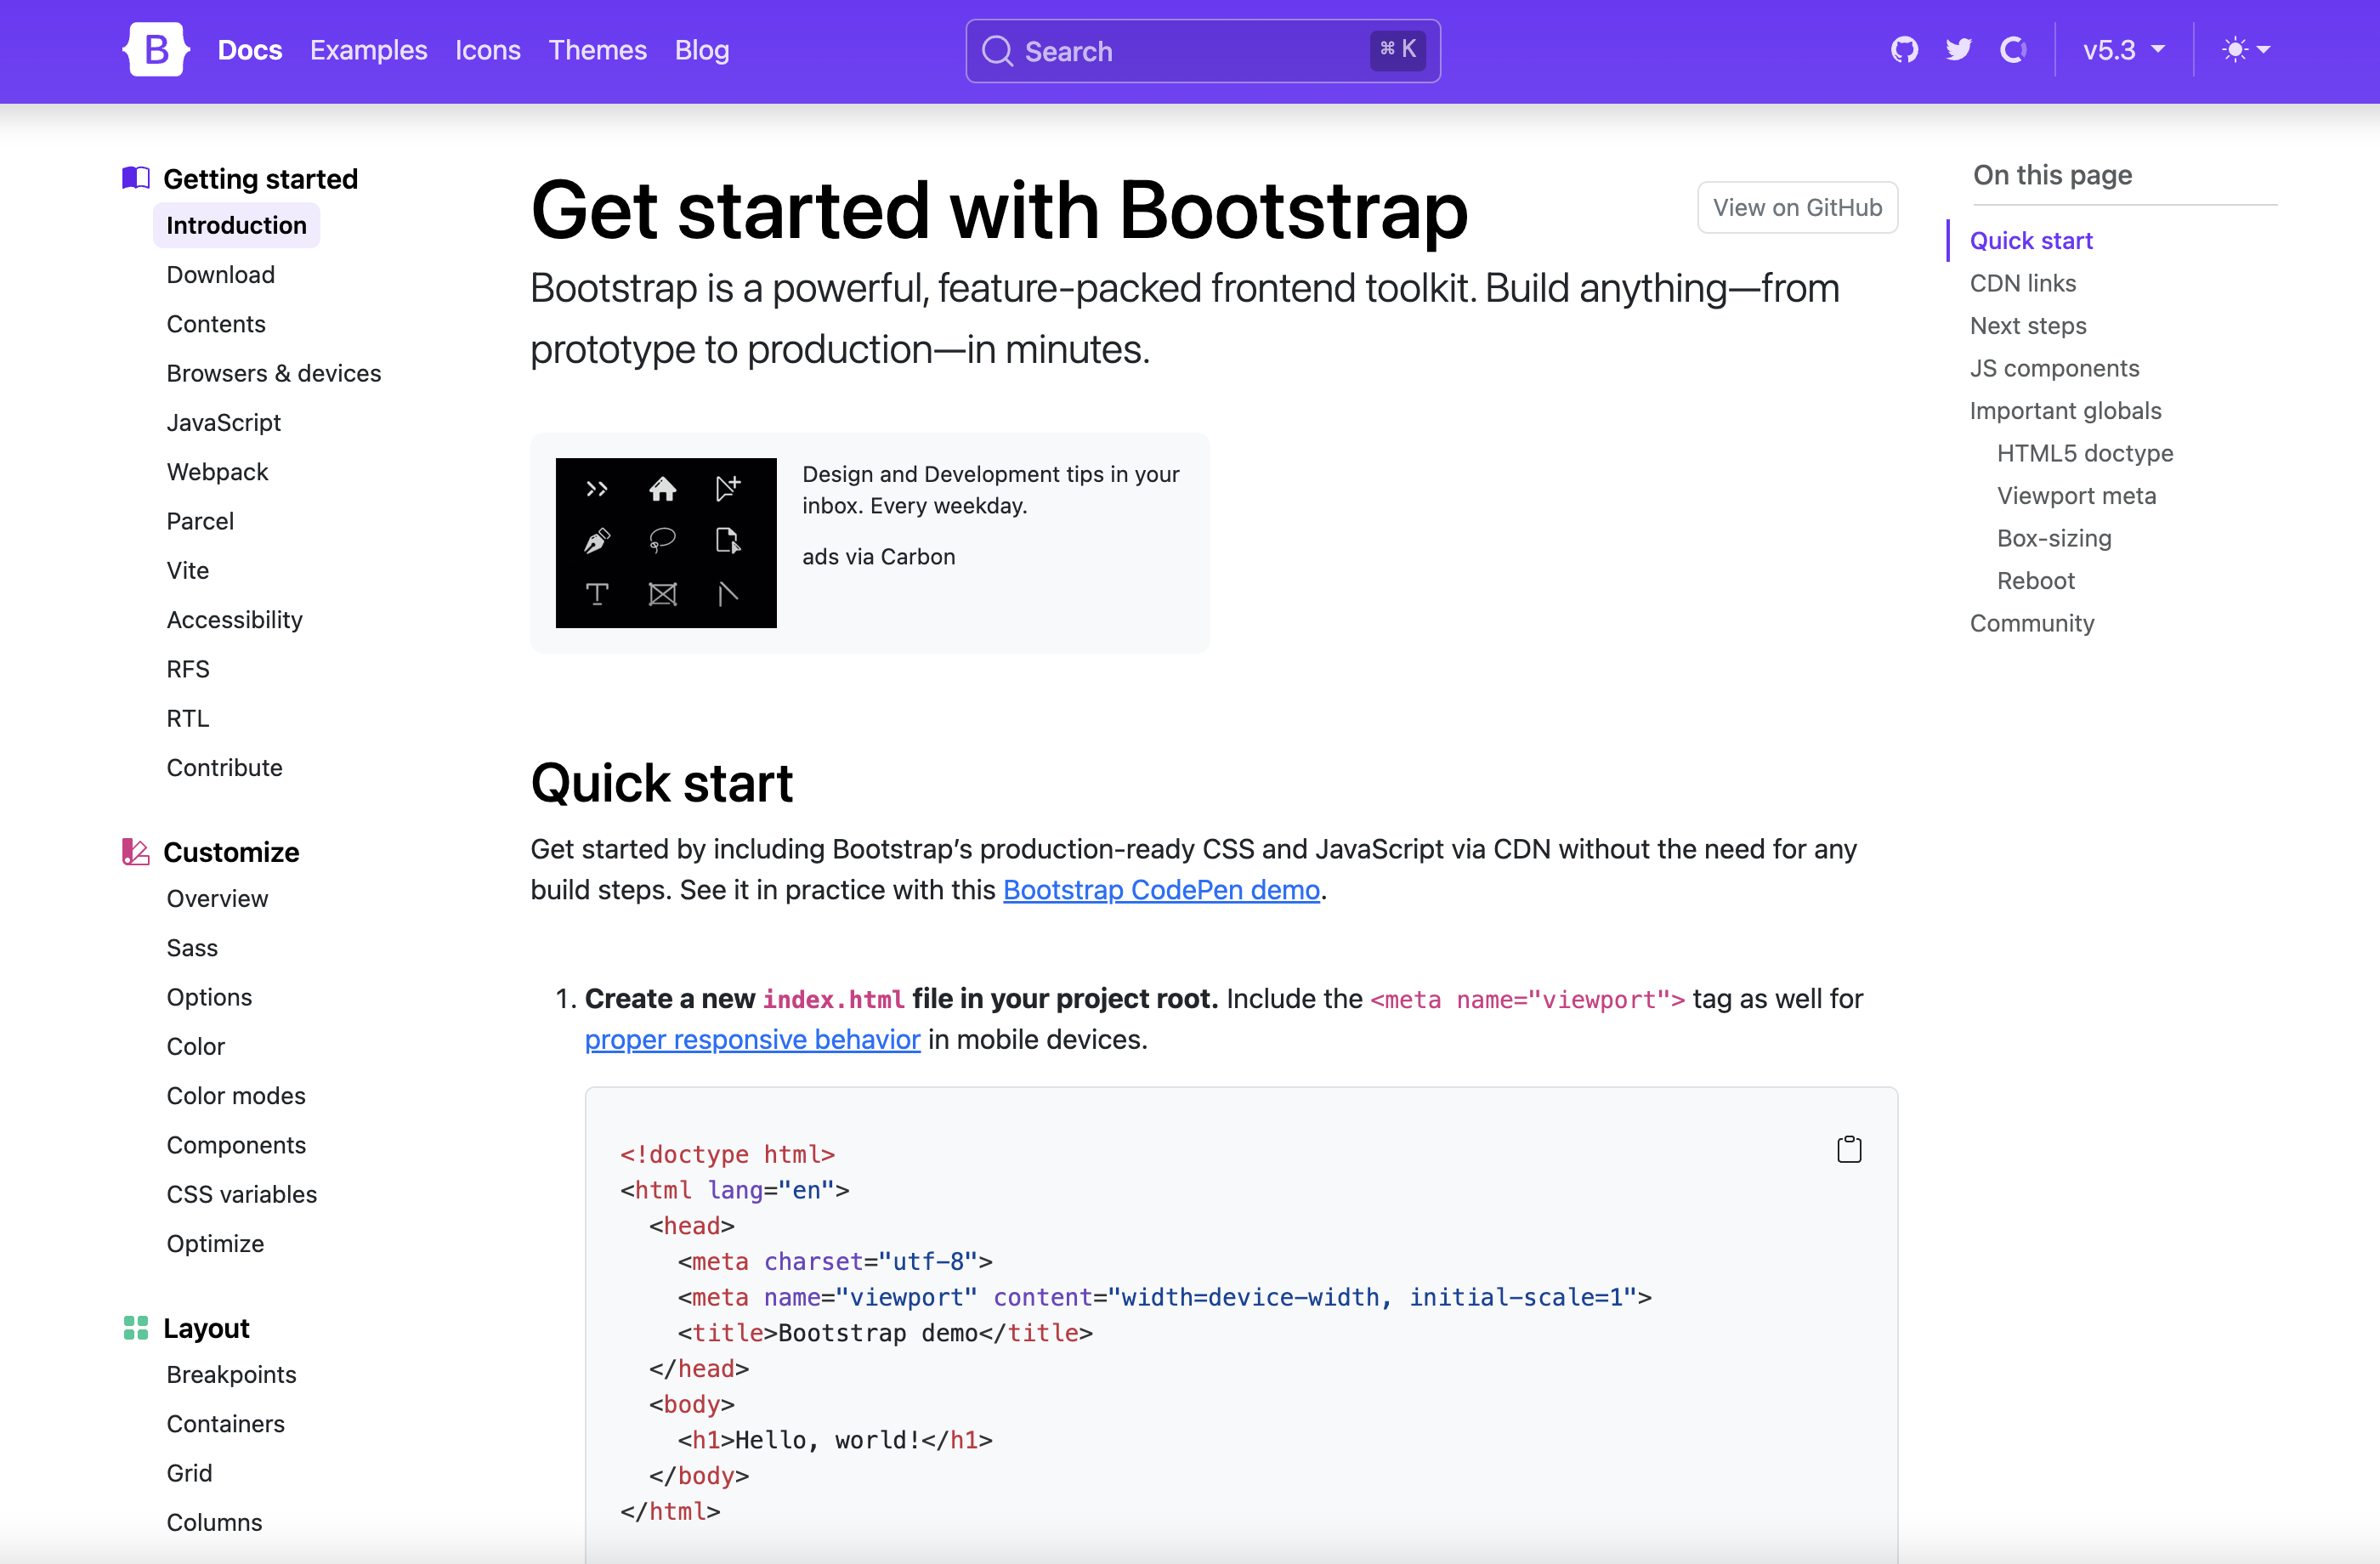Click the Layout grid icon
The image size is (2380, 1564).
pyautogui.click(x=134, y=1328)
